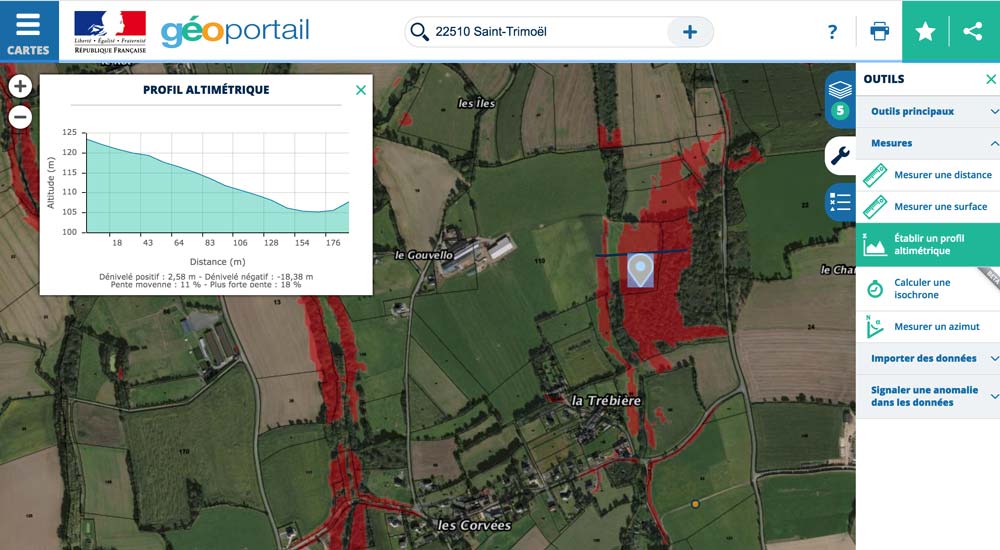Open the layers stack panel icon
Screen dimensions: 1000x550
(x=841, y=100)
